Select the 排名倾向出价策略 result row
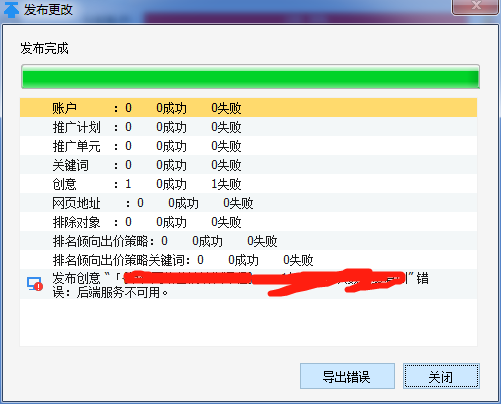 pyautogui.click(x=248, y=241)
